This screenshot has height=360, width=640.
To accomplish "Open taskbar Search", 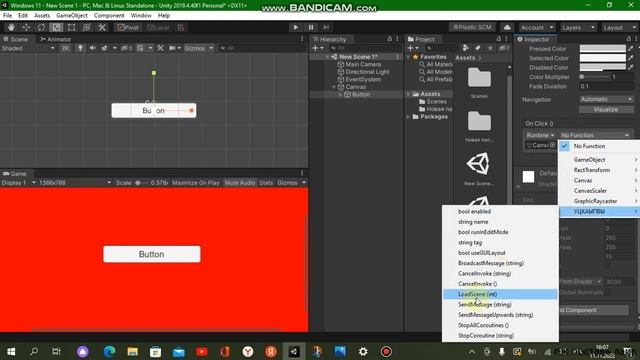I will (x=34, y=351).
